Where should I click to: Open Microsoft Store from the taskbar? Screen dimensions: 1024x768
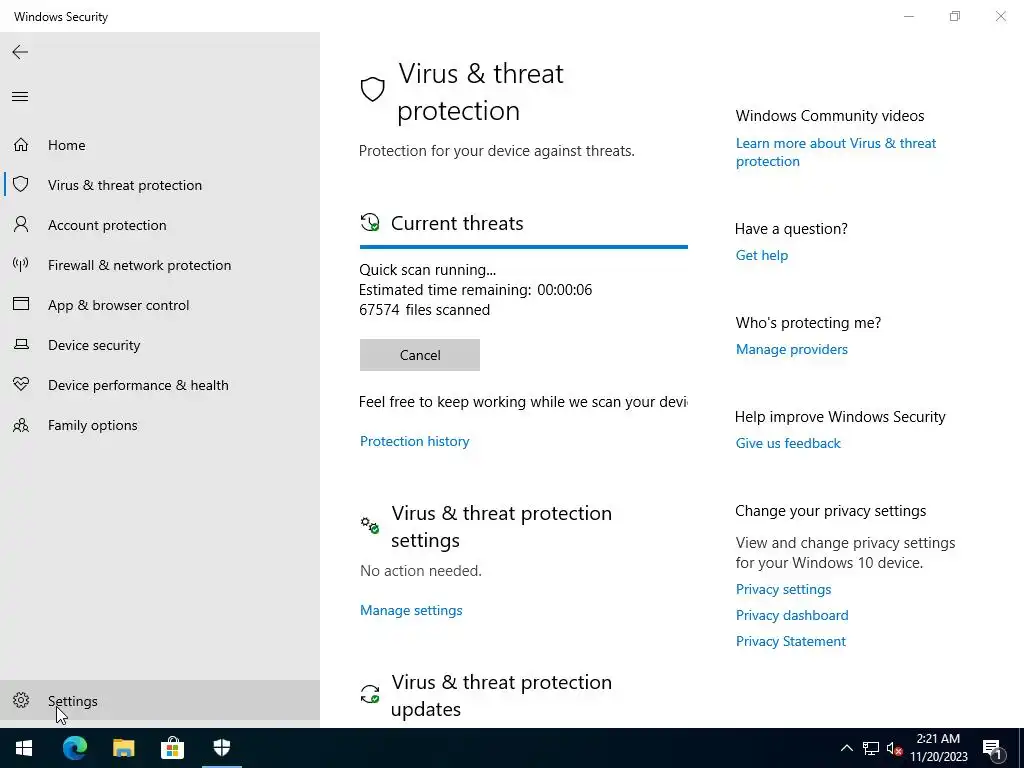pyautogui.click(x=172, y=748)
